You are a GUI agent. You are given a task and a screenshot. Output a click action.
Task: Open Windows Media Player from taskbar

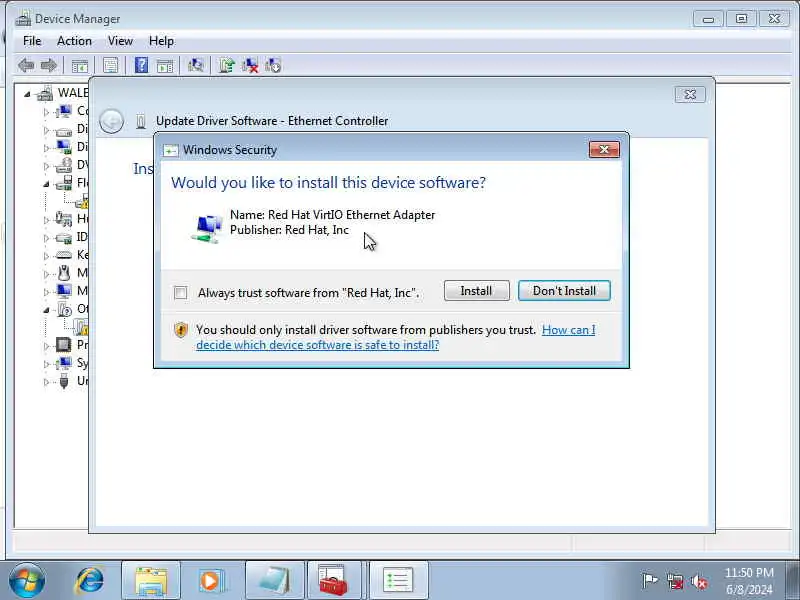212,581
